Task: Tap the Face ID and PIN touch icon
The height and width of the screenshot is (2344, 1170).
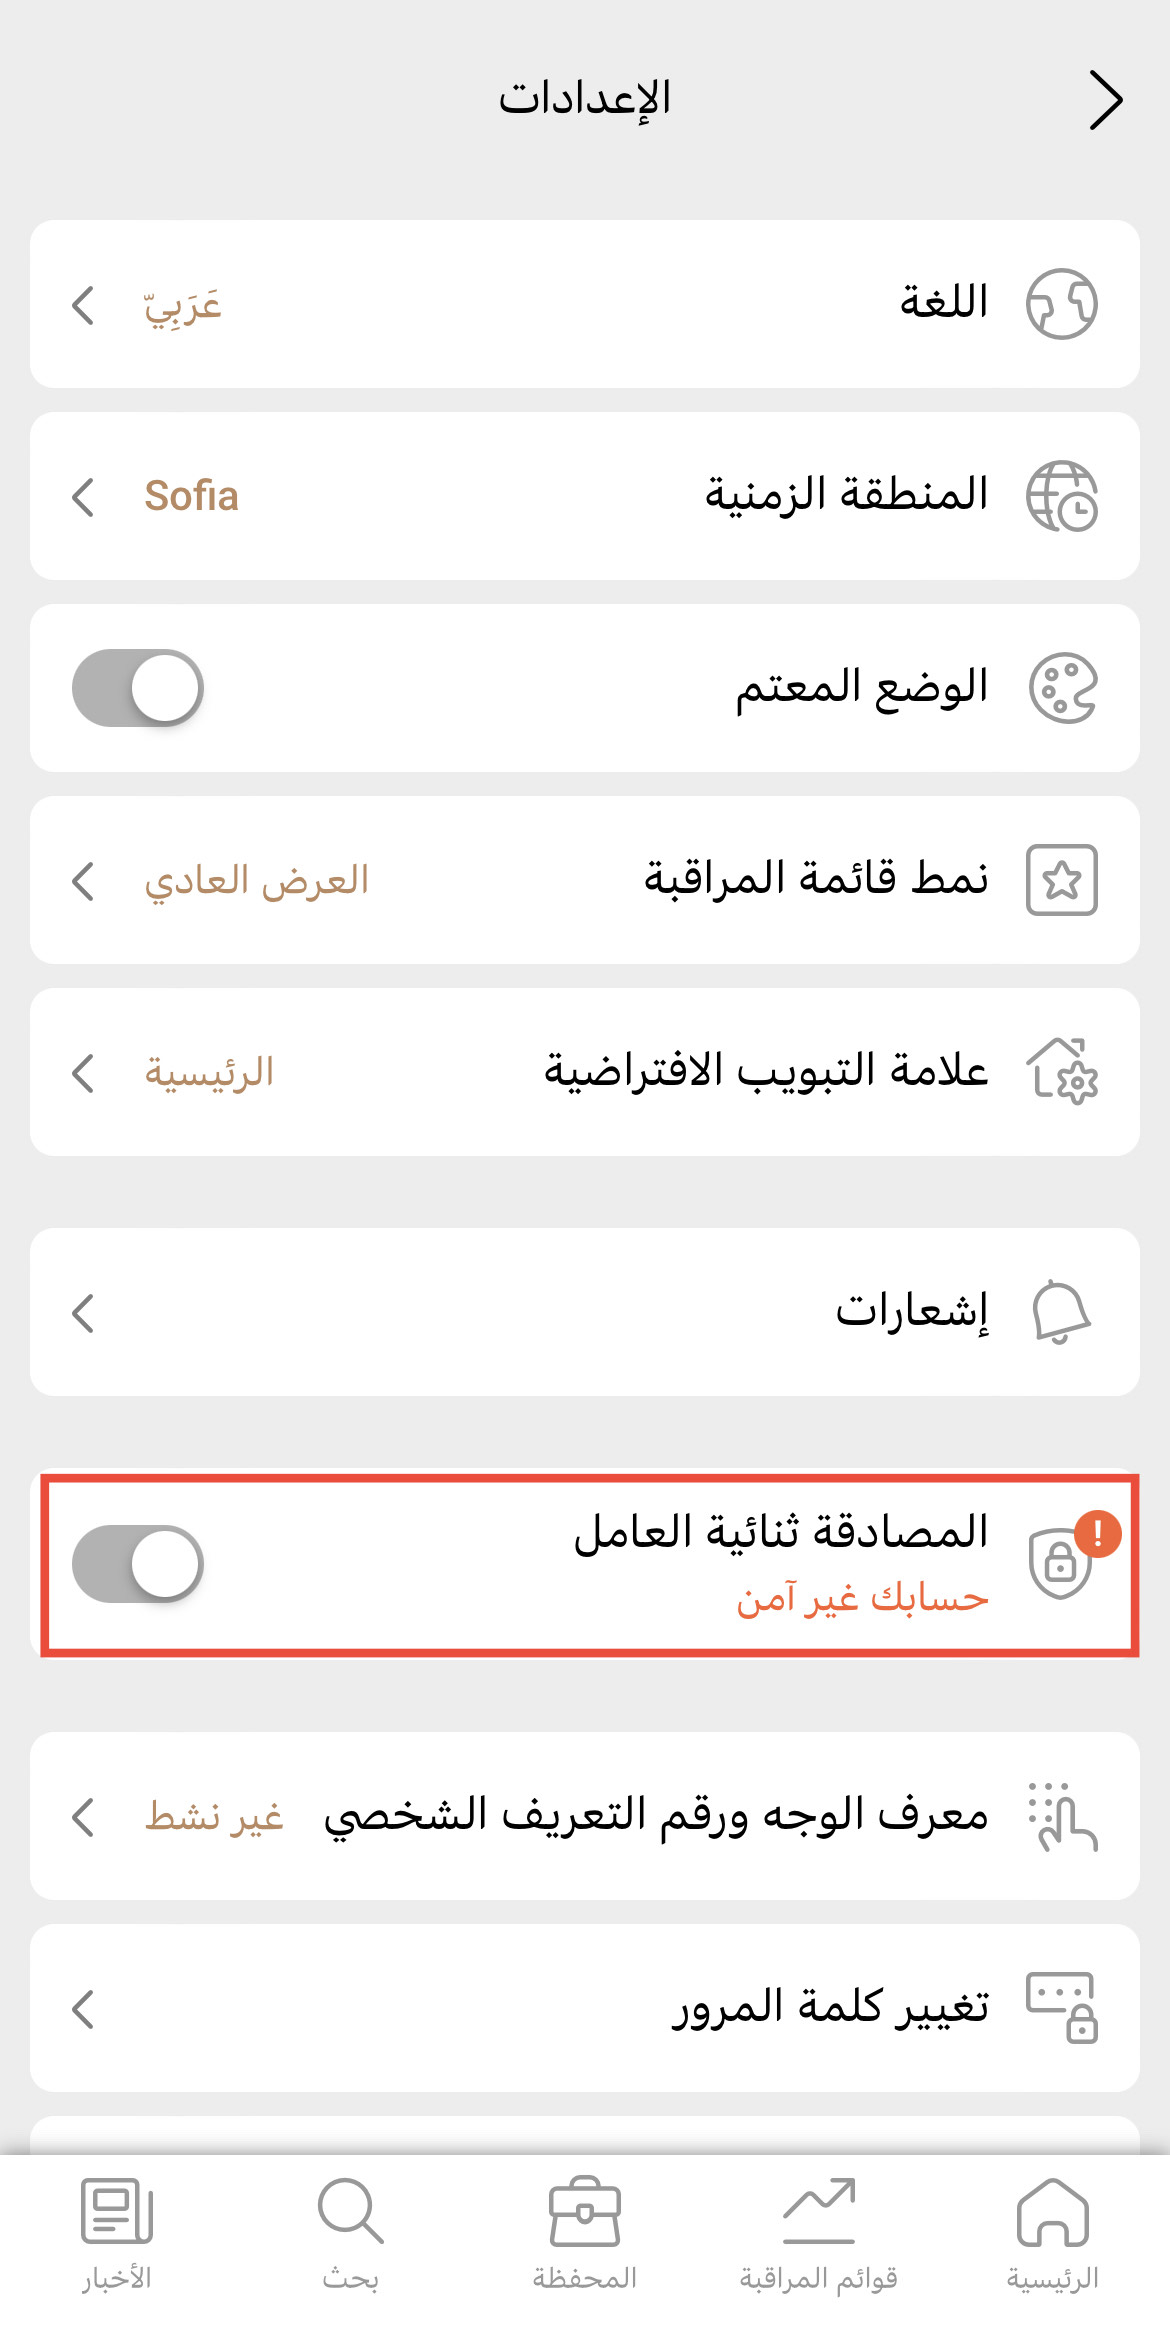Action: tap(1062, 1816)
